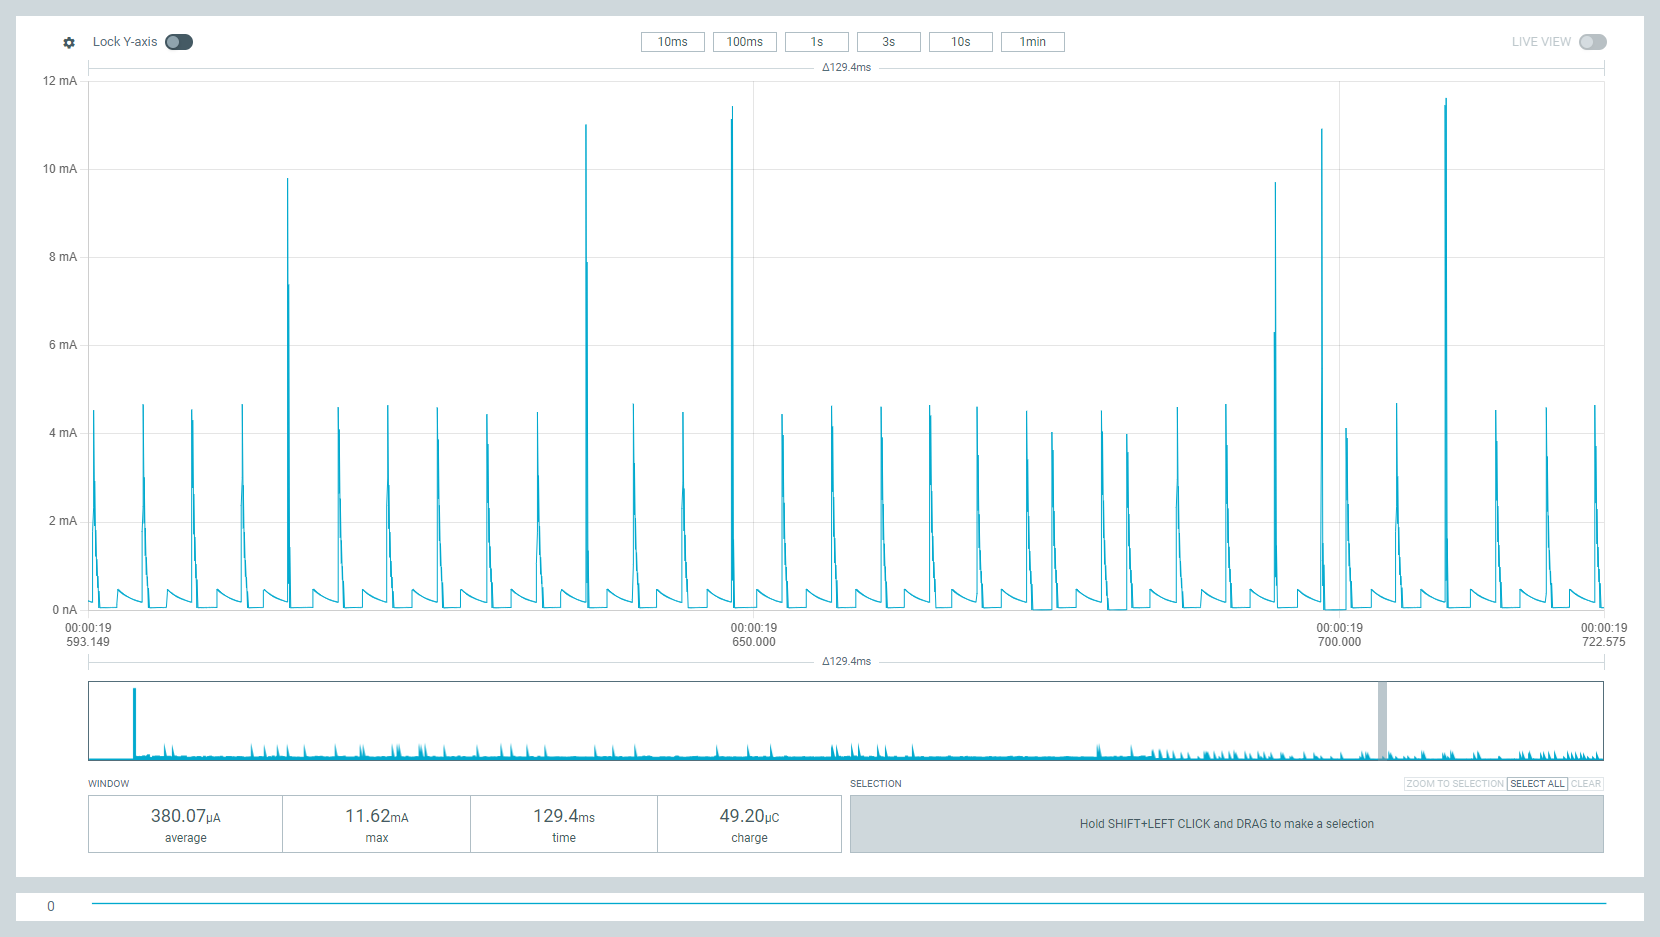Choose the 3s window preset
Viewport: 1660px width, 937px height.
[x=888, y=42]
